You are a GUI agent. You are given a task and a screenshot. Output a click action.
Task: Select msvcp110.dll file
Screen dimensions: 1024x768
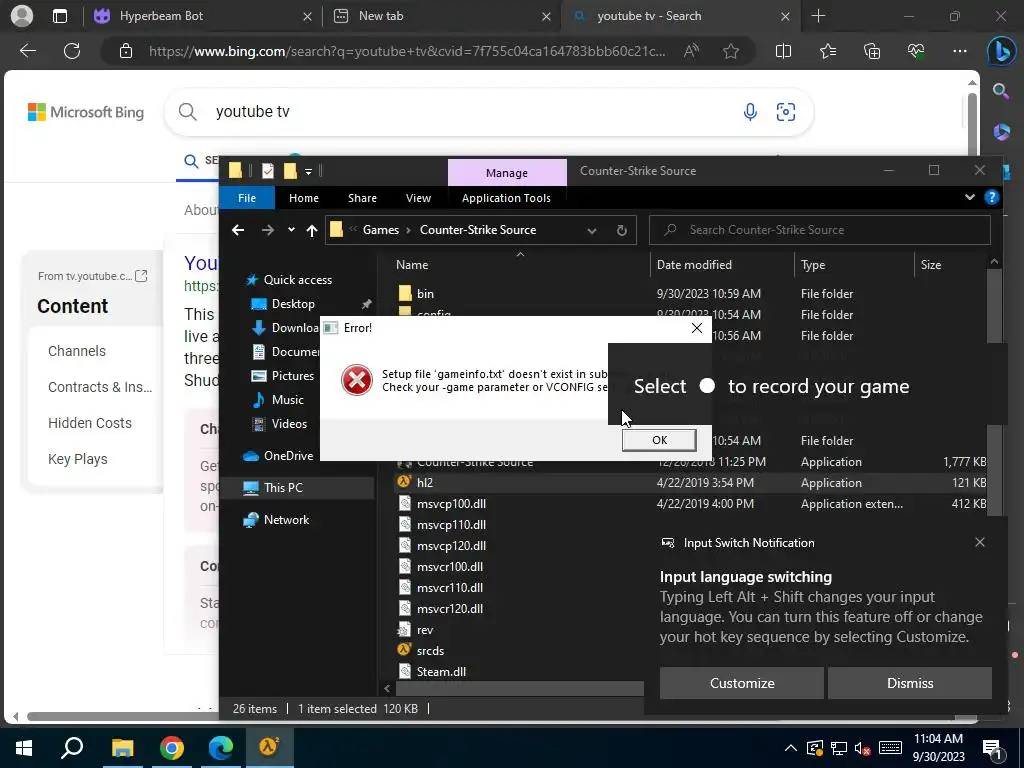(451, 524)
